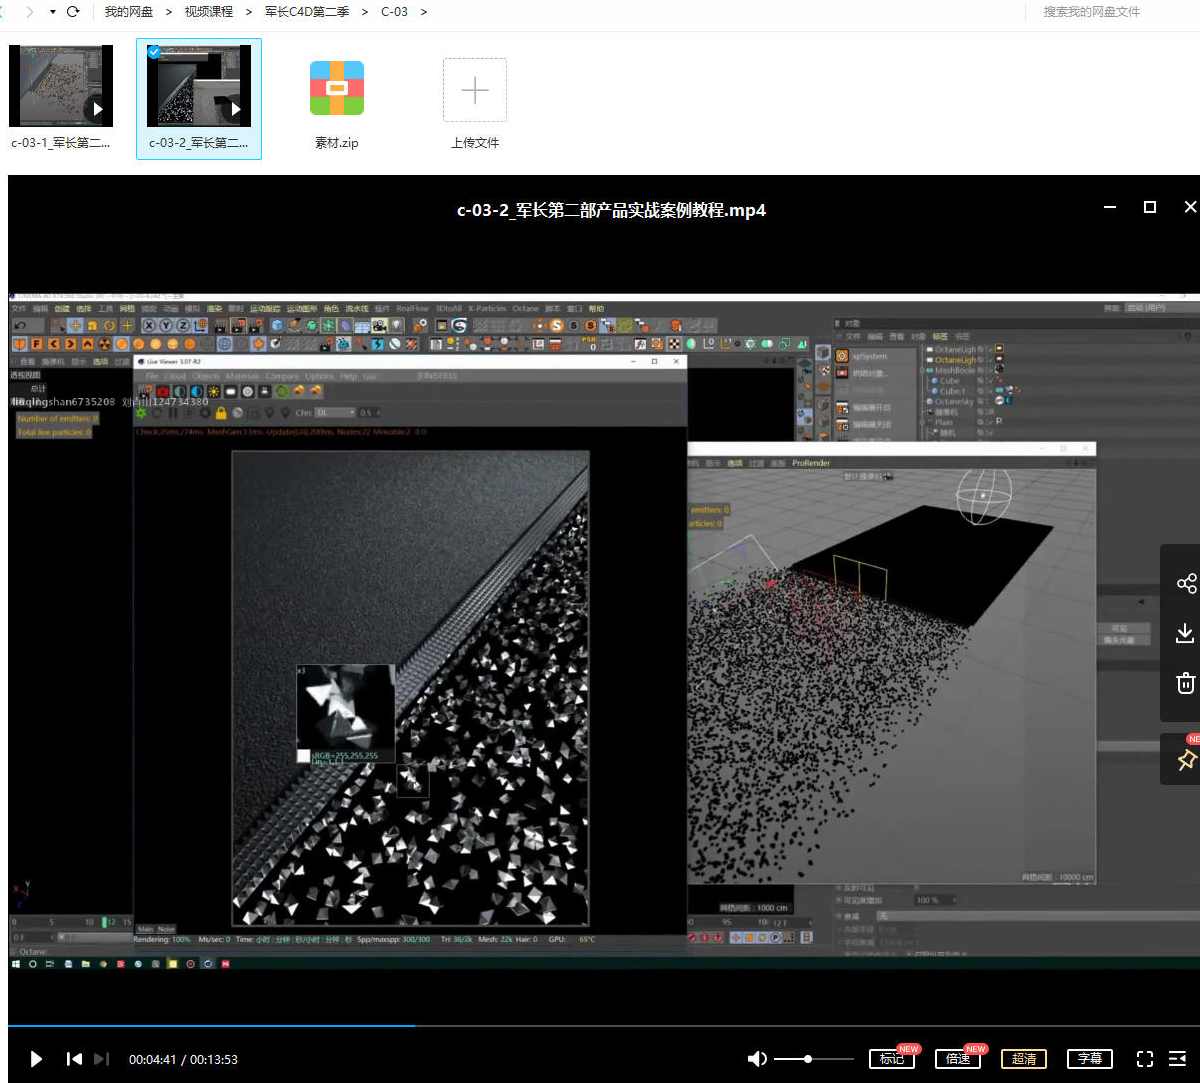
Task: Click the download icon in the right sidebar
Action: 1186,633
